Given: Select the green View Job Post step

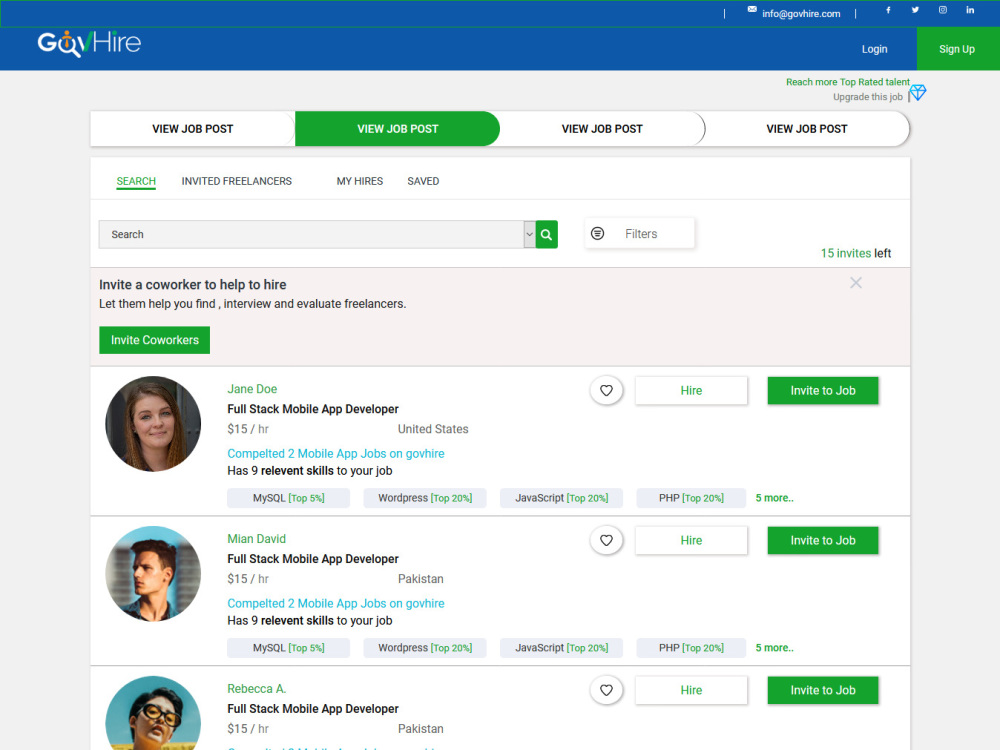Looking at the screenshot, I should pos(397,129).
